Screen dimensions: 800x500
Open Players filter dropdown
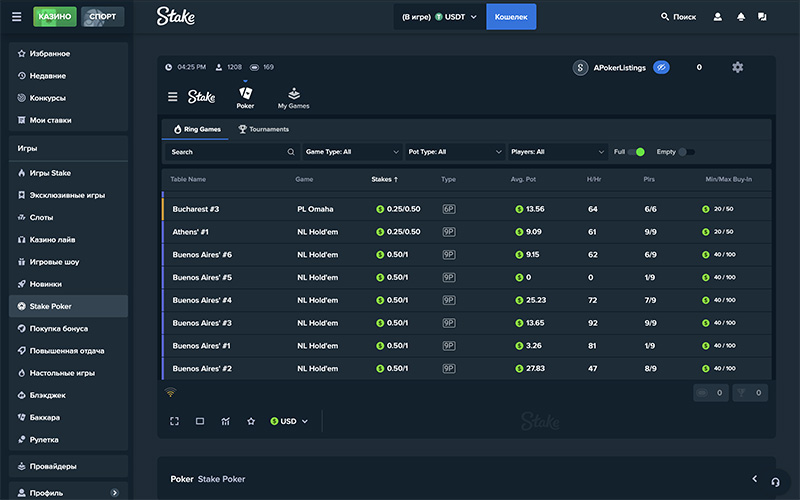[x=558, y=152]
